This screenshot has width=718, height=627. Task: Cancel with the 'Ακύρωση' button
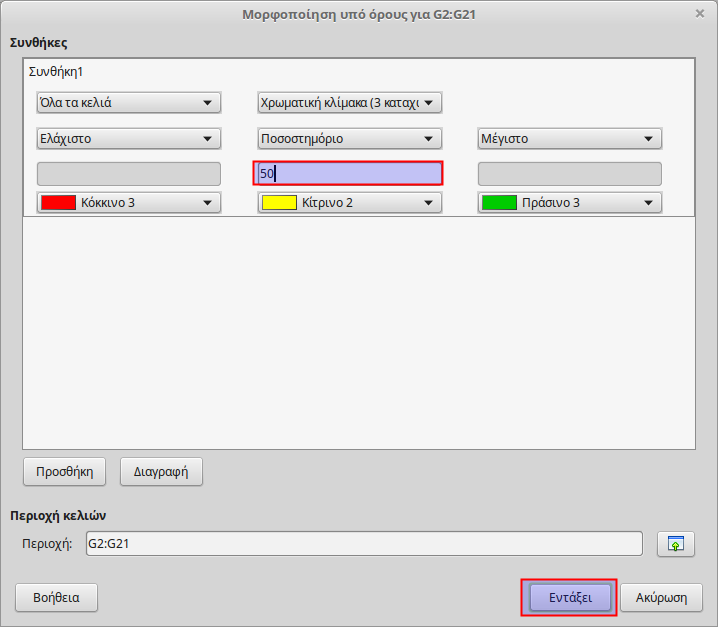[x=661, y=598]
